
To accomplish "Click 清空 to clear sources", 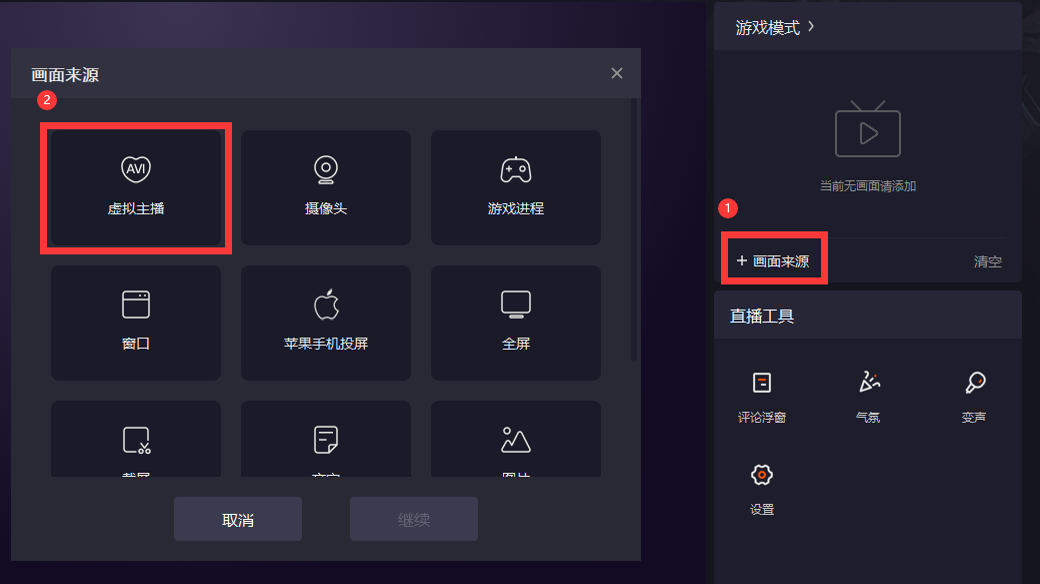I will (988, 261).
